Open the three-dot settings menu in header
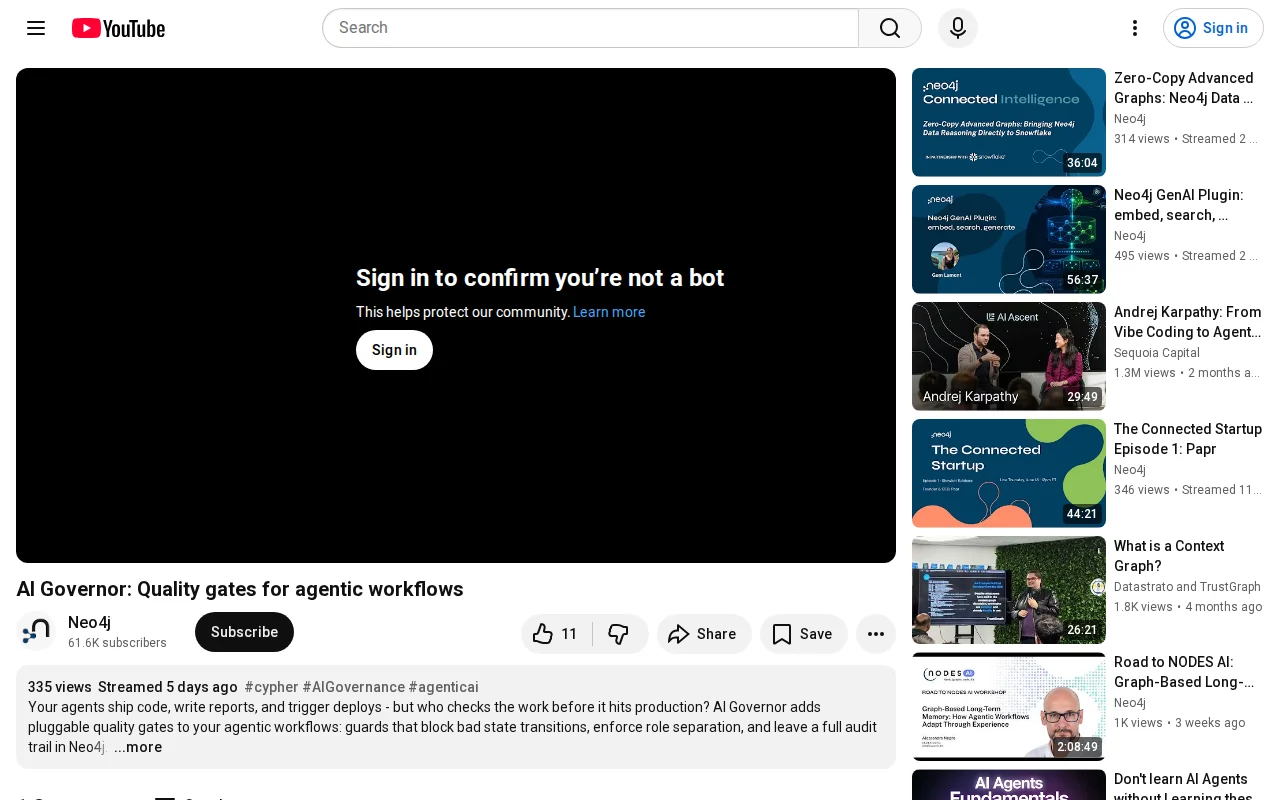Image resolution: width=1280 pixels, height=800 pixels. pos(1135,28)
